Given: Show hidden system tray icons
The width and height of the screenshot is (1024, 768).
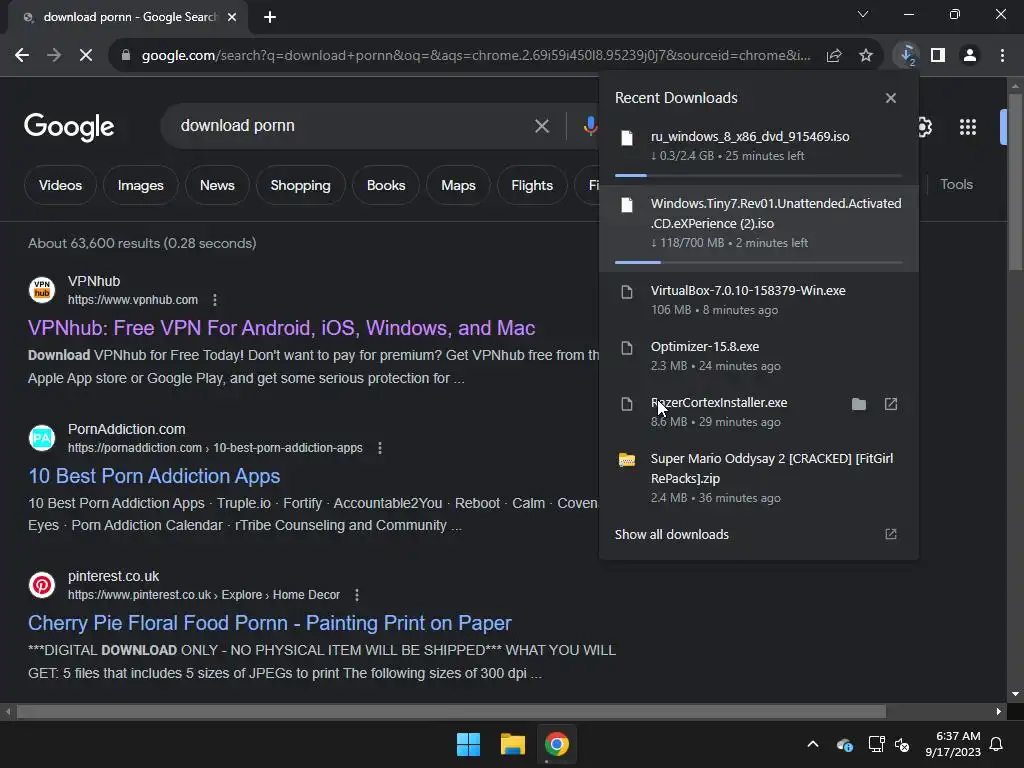Looking at the screenshot, I should tap(813, 744).
